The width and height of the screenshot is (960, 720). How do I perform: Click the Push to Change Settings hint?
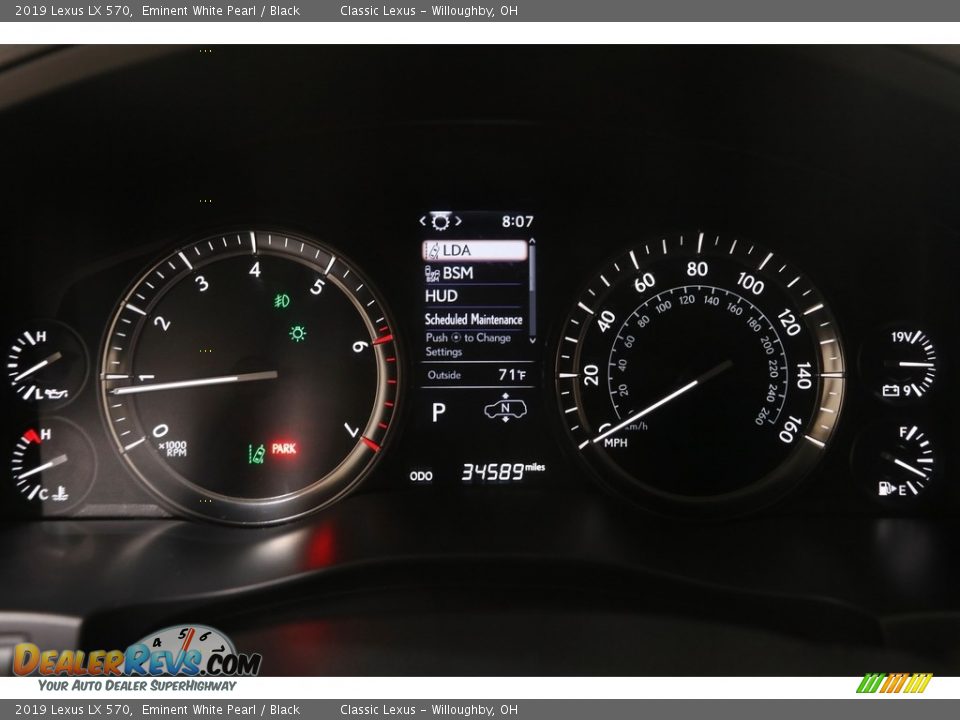pyautogui.click(x=468, y=345)
